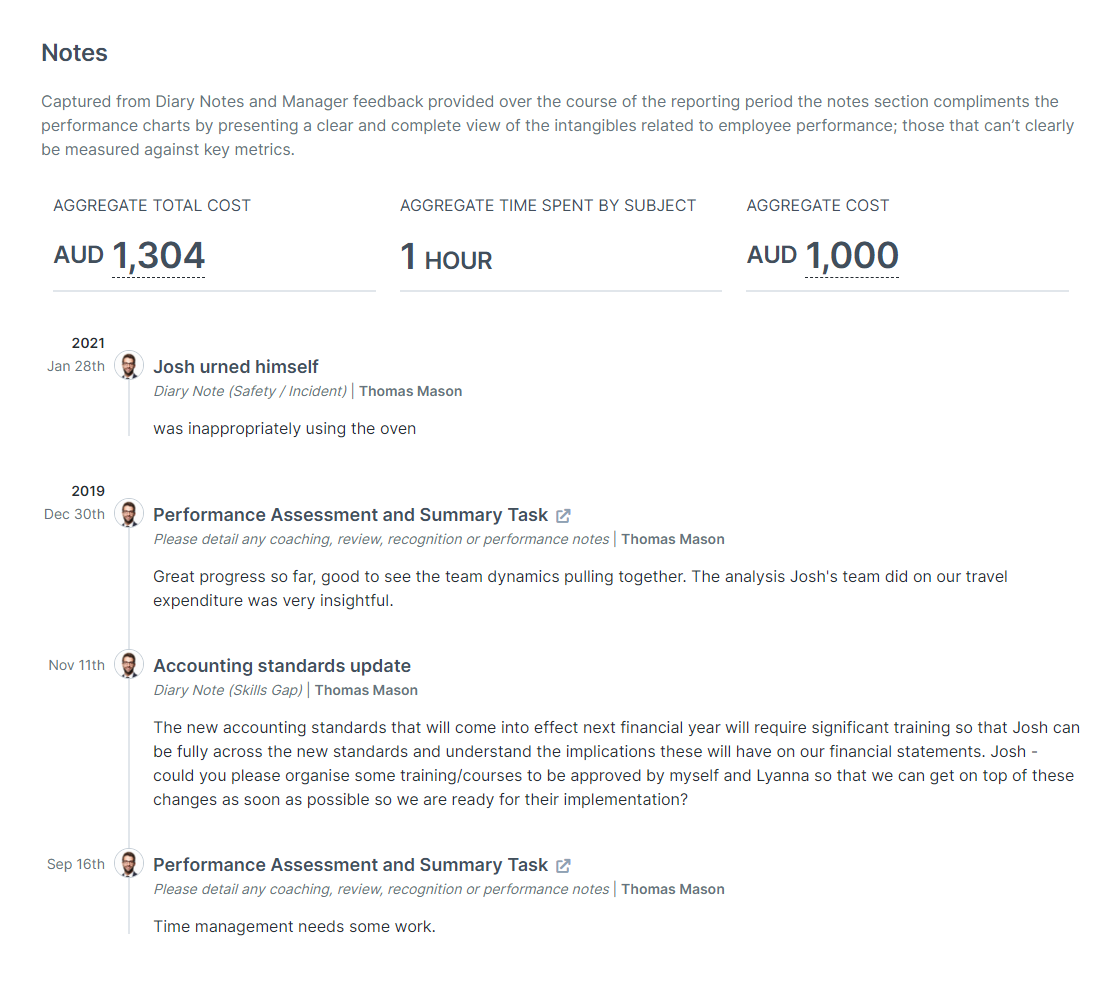Click the '2021' year marker

tap(88, 342)
